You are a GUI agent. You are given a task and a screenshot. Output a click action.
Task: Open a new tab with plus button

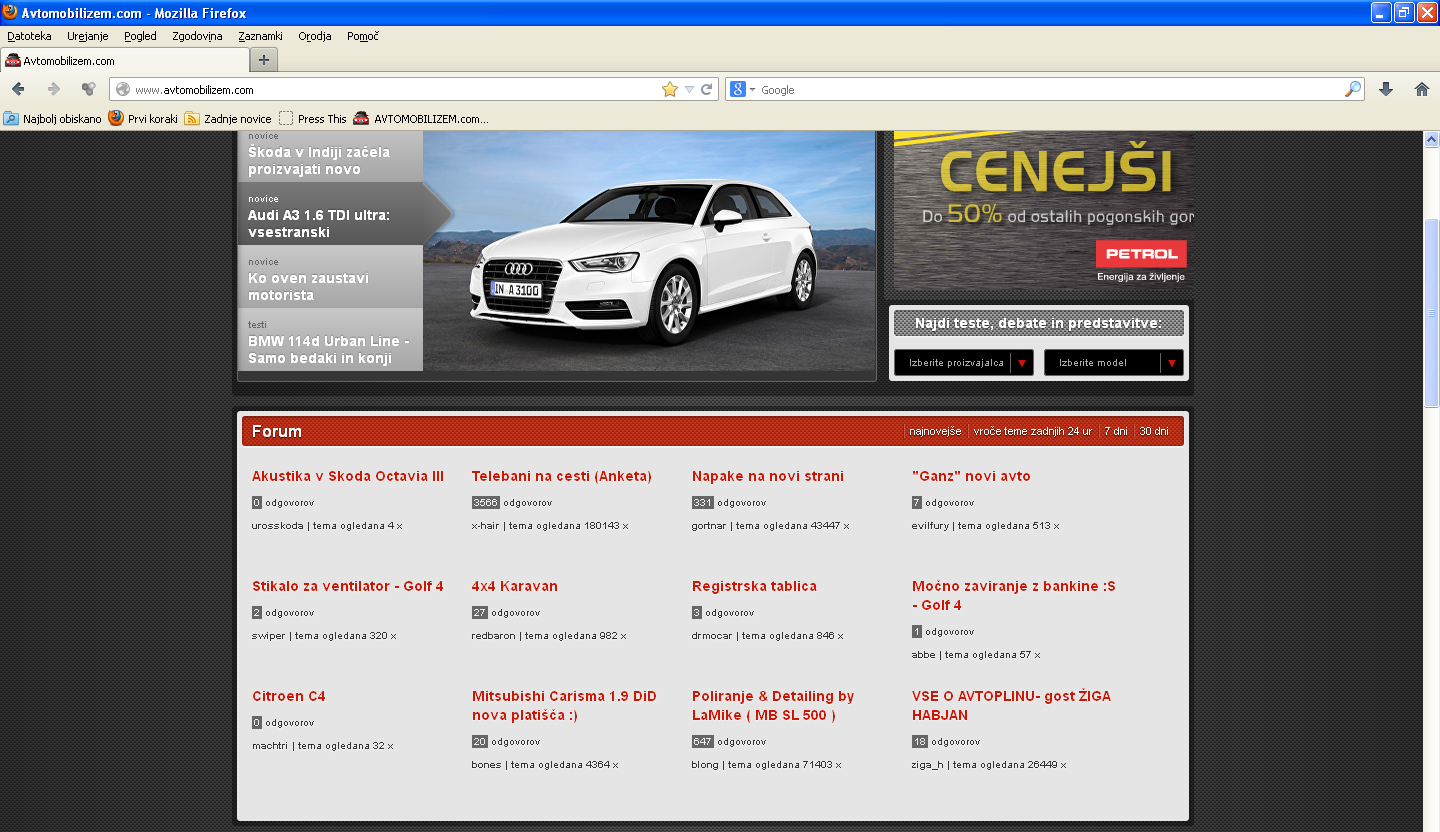point(264,60)
